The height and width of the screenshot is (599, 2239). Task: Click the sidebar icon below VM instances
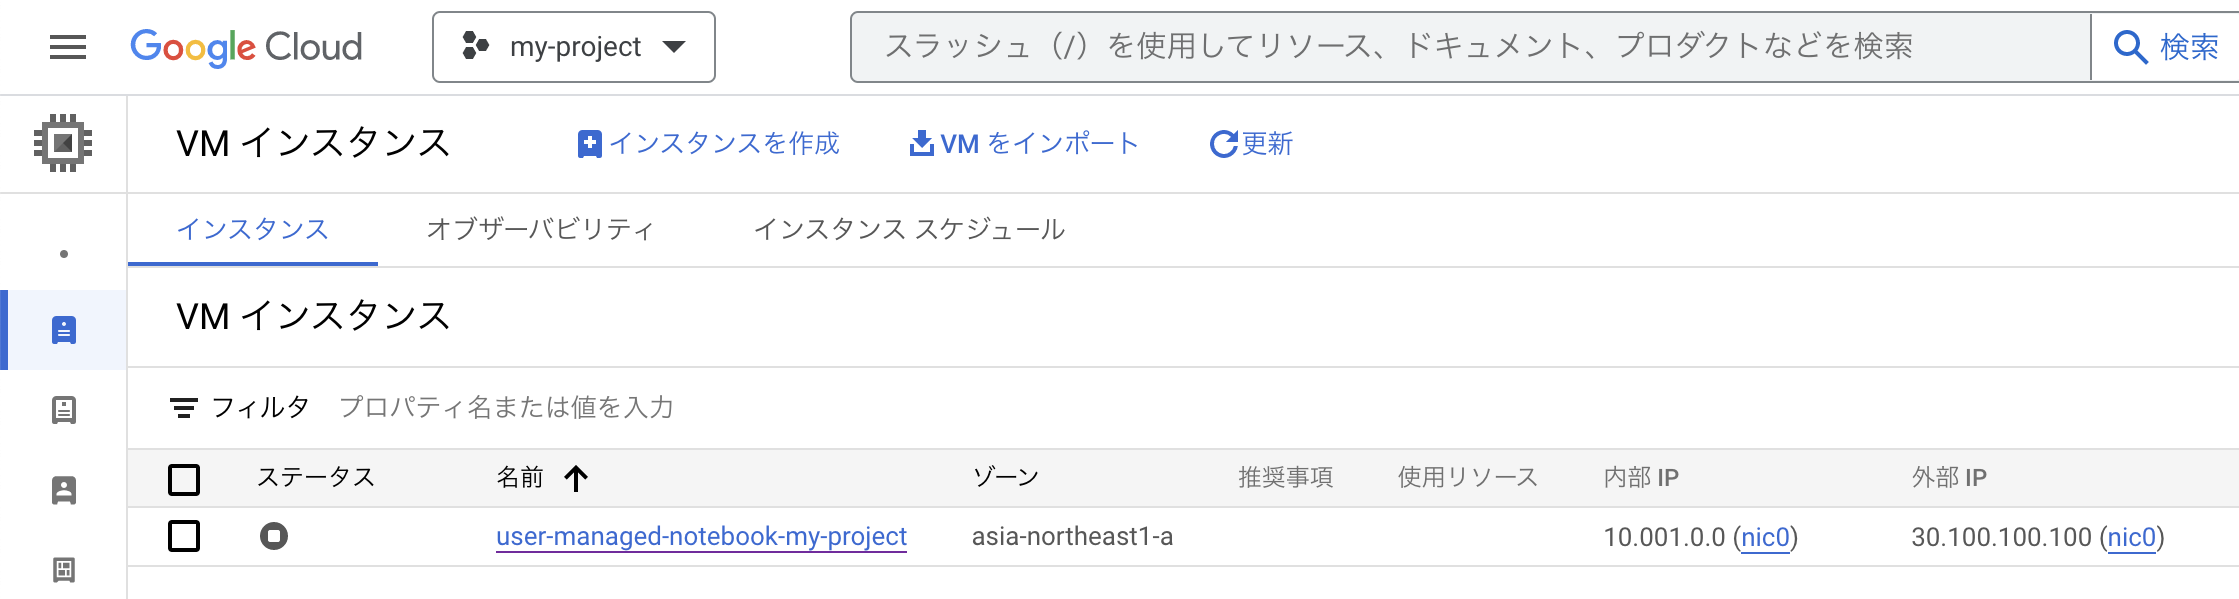click(x=64, y=410)
